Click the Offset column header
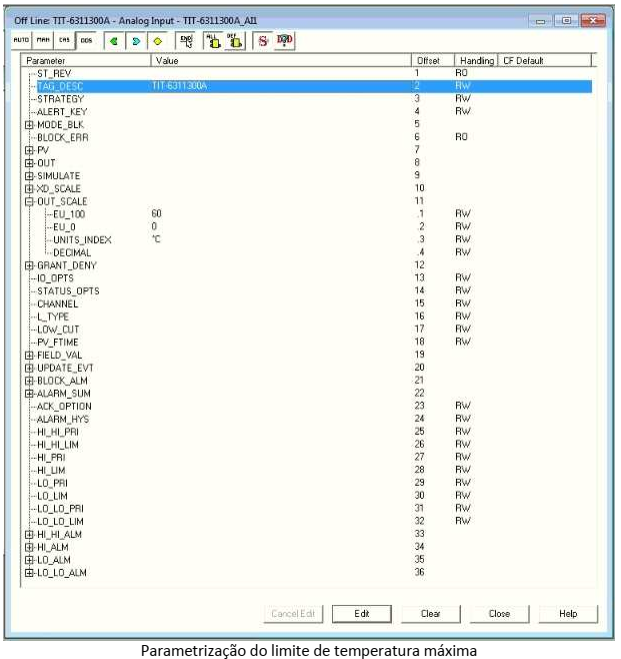Image resolution: width=621 pixels, height=659 pixels. 433,61
